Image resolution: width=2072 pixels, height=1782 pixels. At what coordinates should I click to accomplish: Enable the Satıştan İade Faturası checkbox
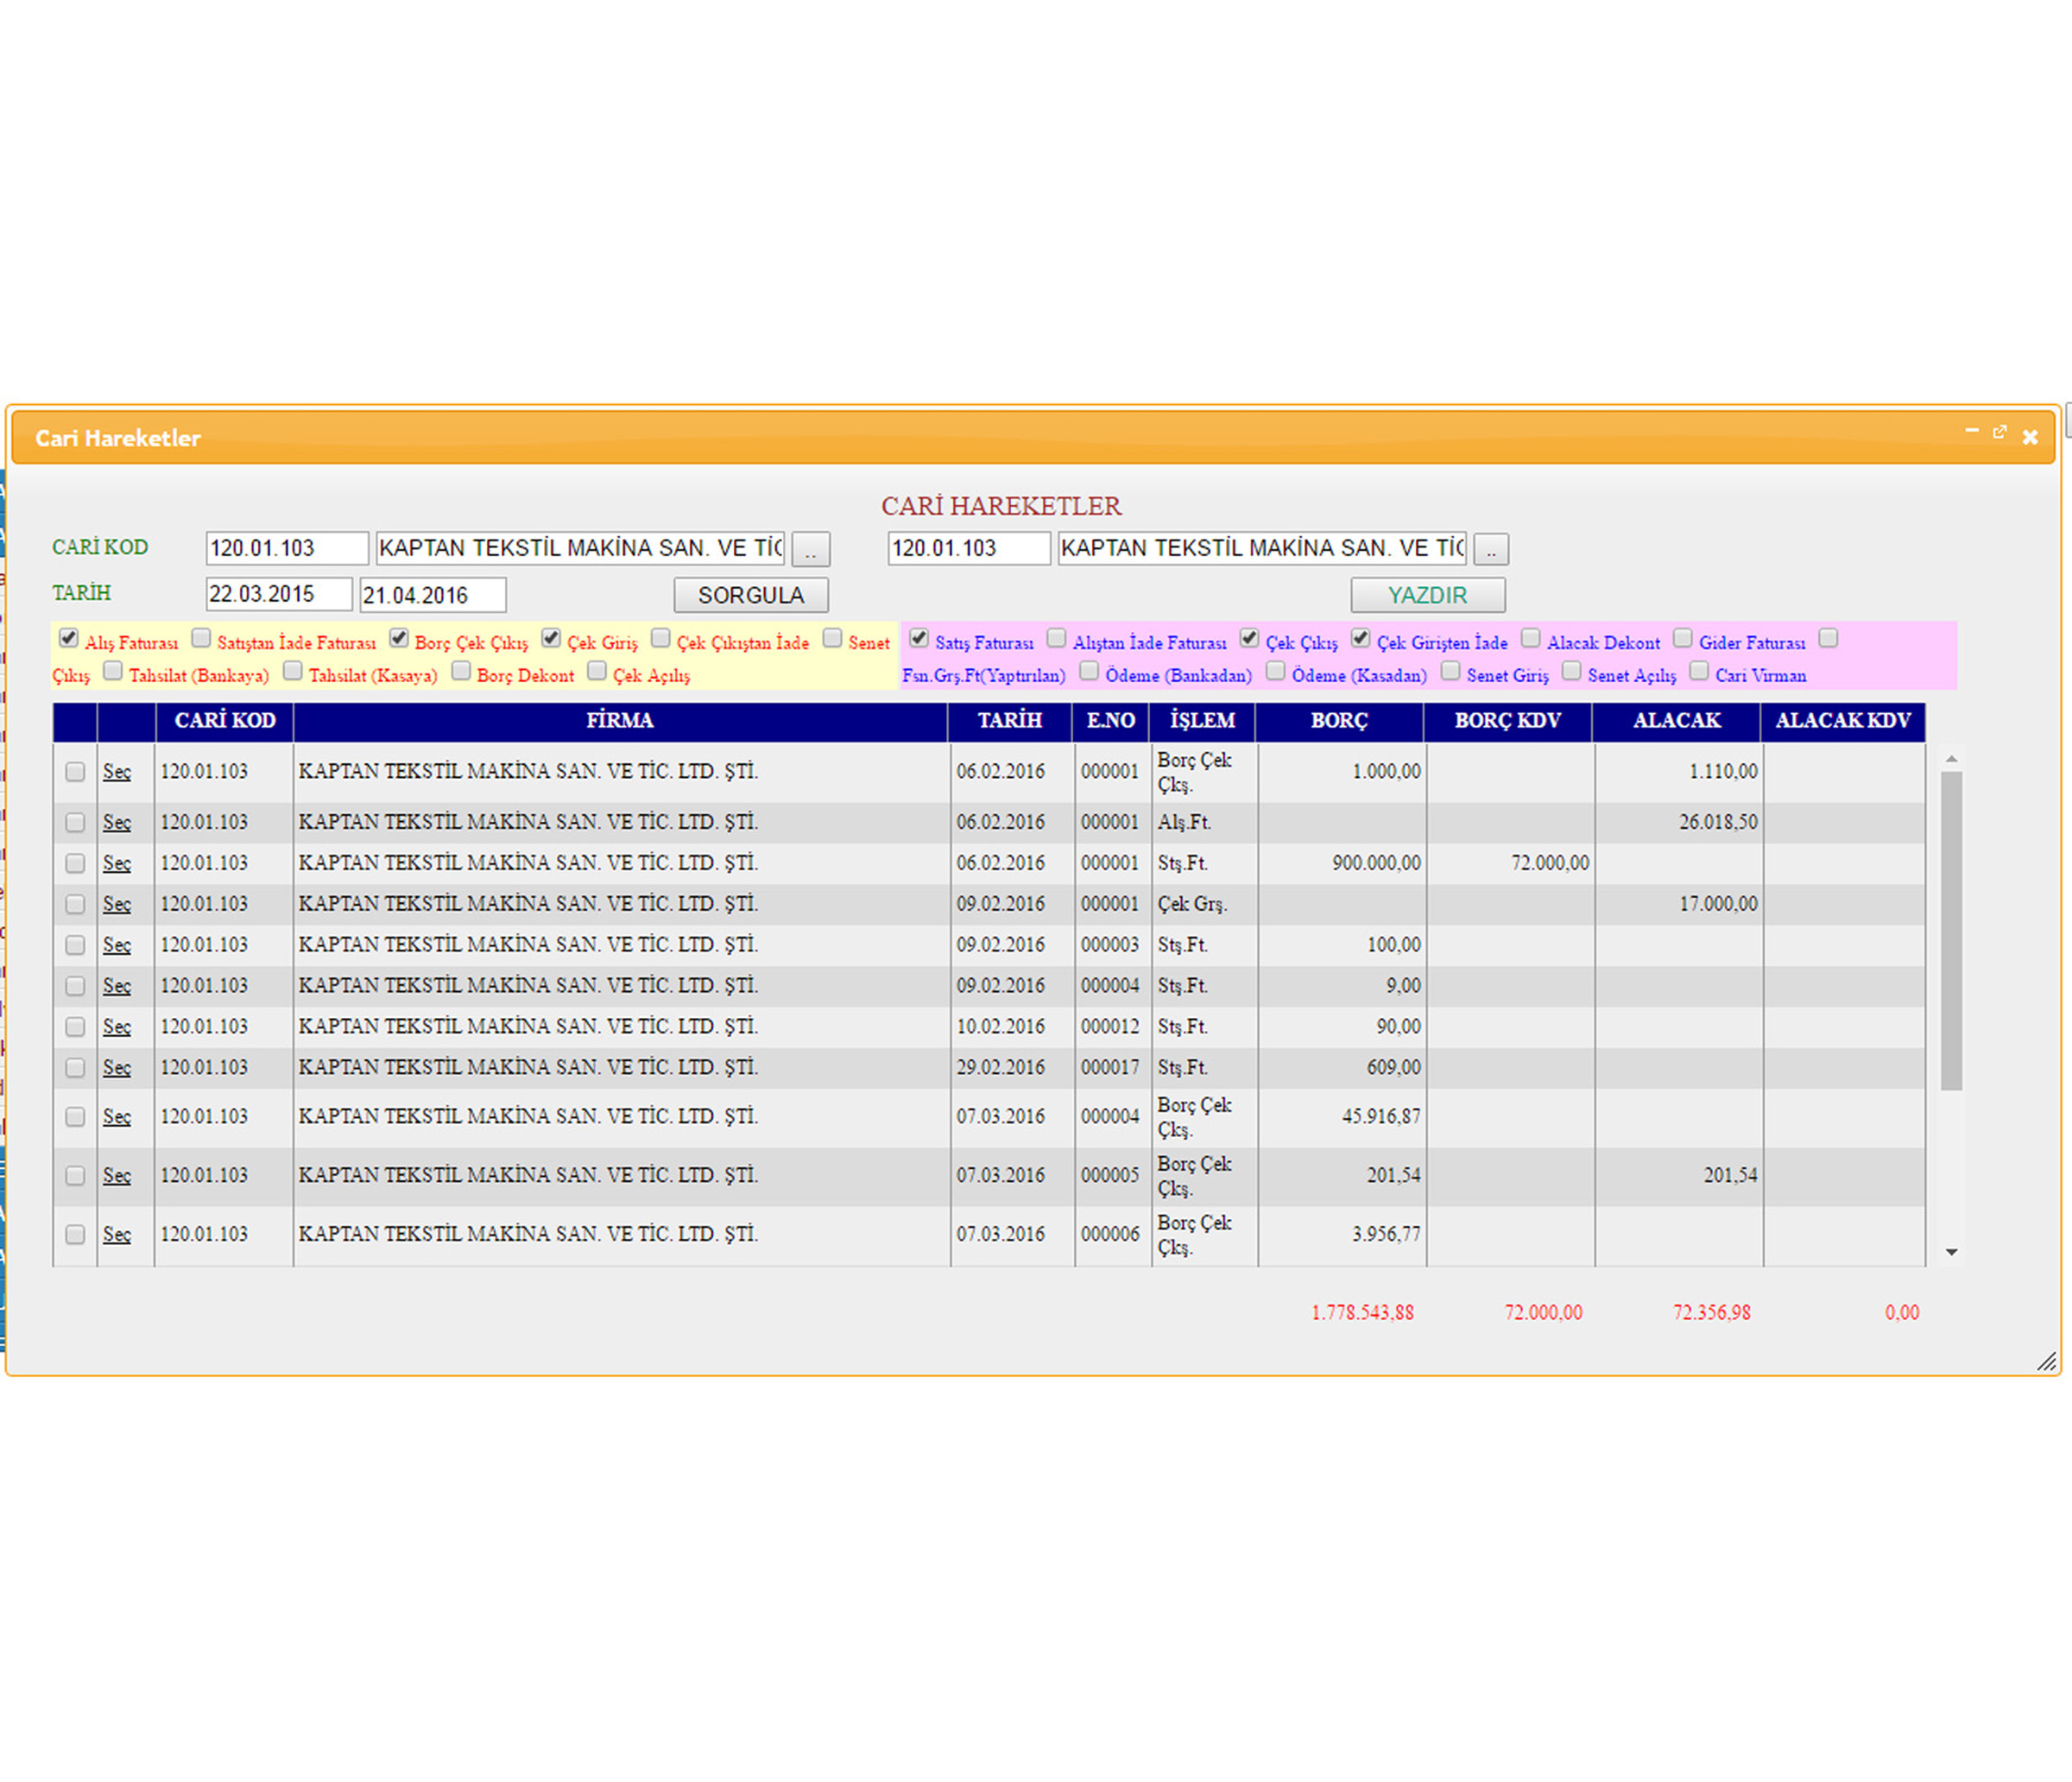click(x=201, y=638)
